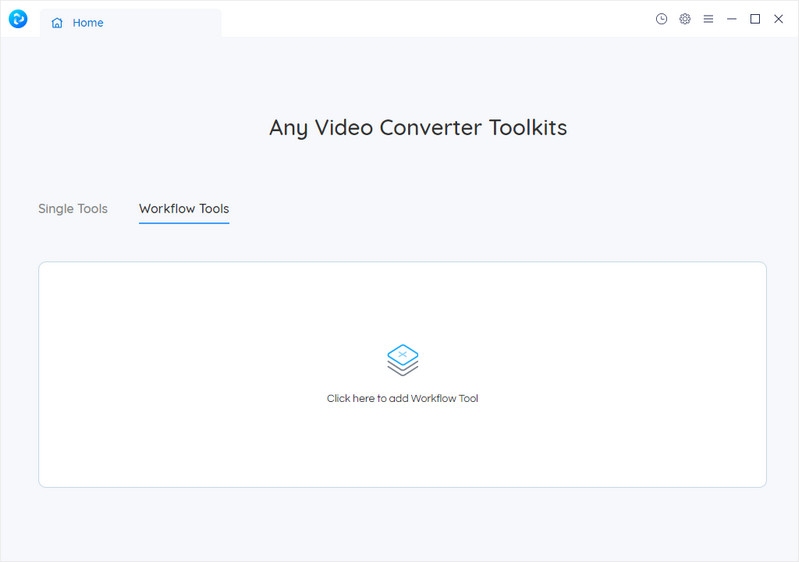Maximize the application window

(x=755, y=19)
